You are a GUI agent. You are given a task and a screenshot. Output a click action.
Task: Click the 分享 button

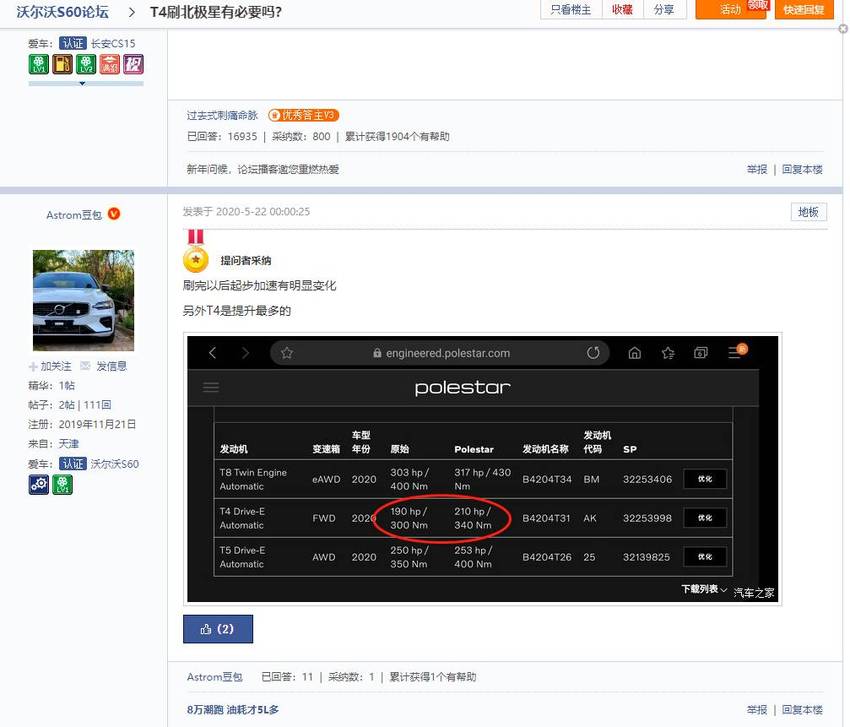tap(664, 10)
